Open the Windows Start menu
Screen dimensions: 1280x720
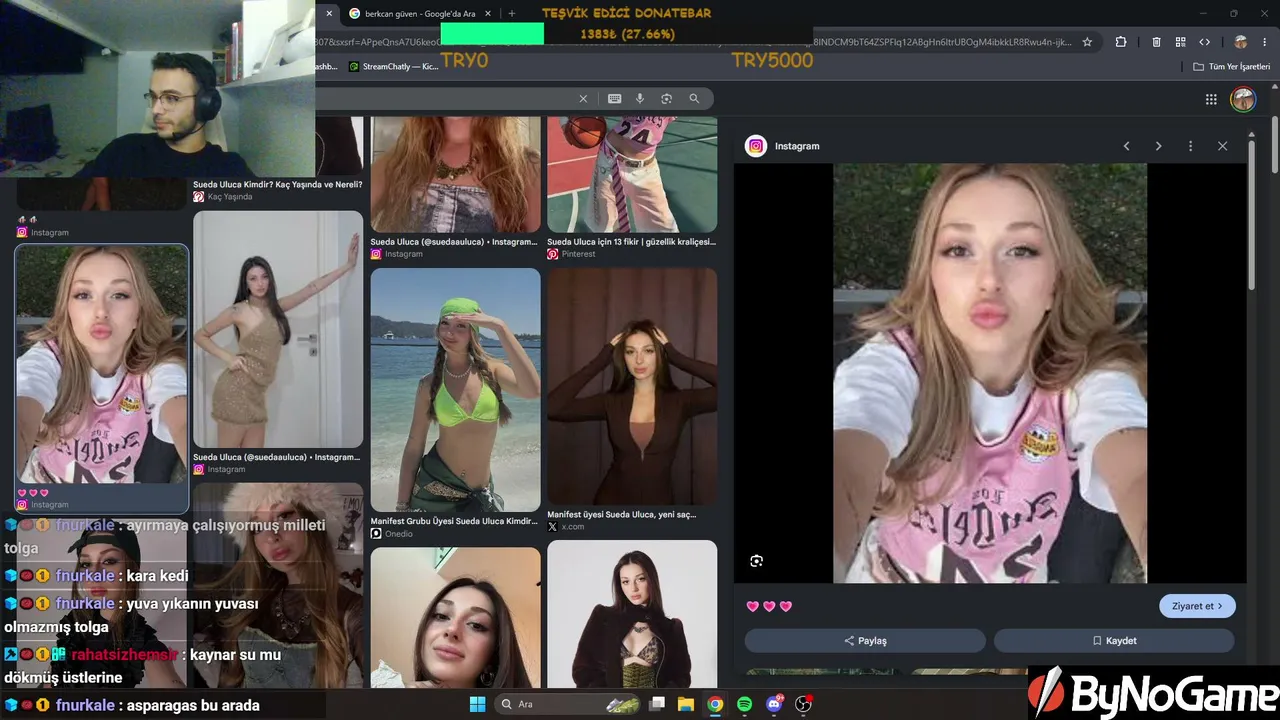click(x=477, y=704)
